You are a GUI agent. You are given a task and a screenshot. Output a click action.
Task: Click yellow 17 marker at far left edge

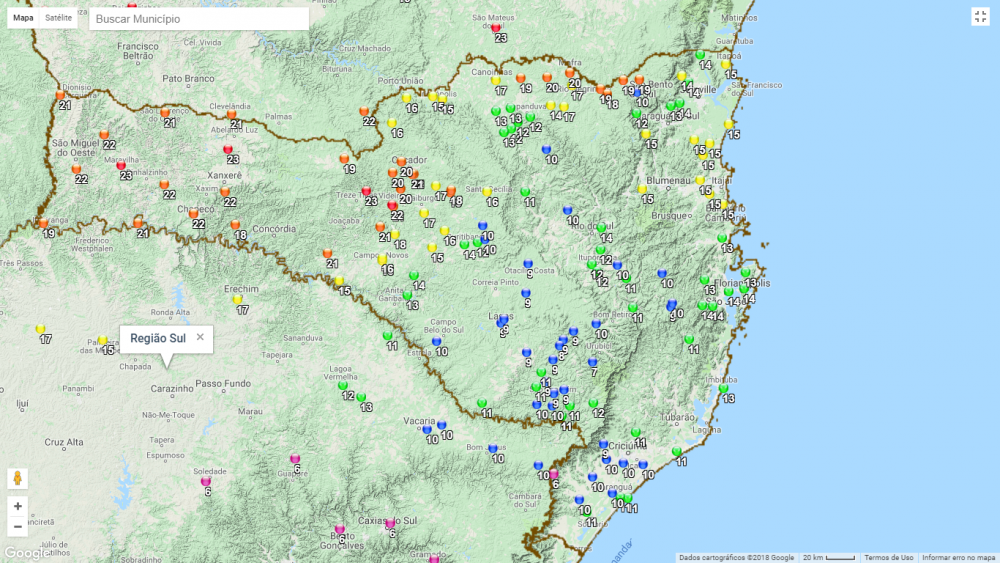[x=41, y=329]
